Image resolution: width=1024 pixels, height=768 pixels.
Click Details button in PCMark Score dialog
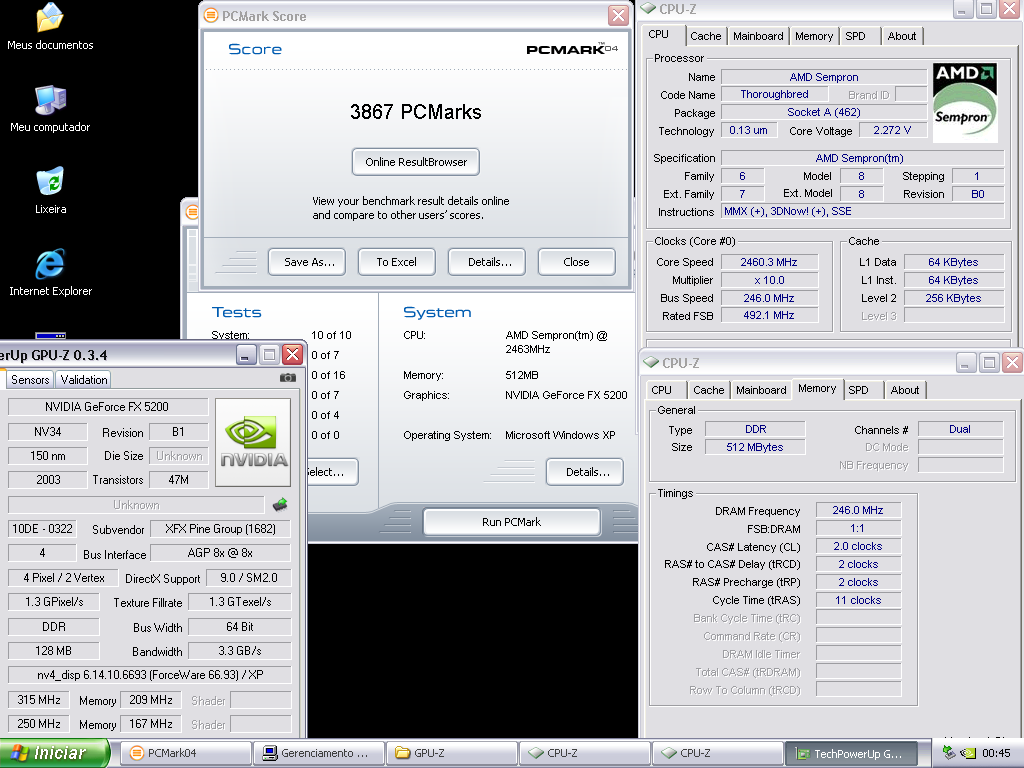click(487, 262)
